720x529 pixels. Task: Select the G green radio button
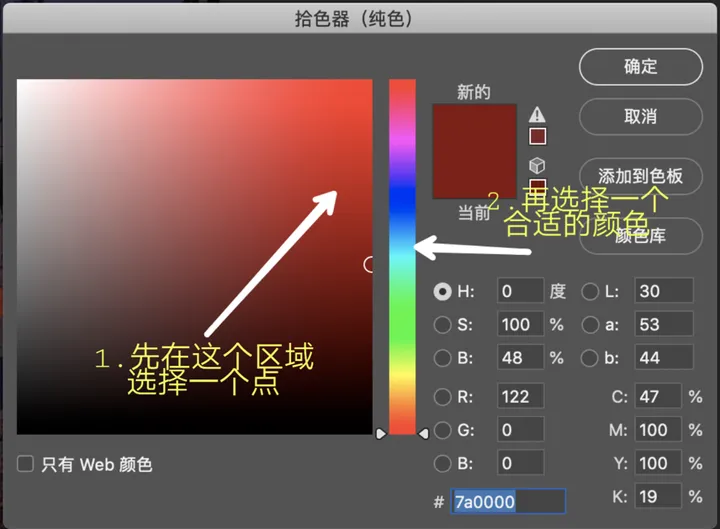click(x=443, y=430)
